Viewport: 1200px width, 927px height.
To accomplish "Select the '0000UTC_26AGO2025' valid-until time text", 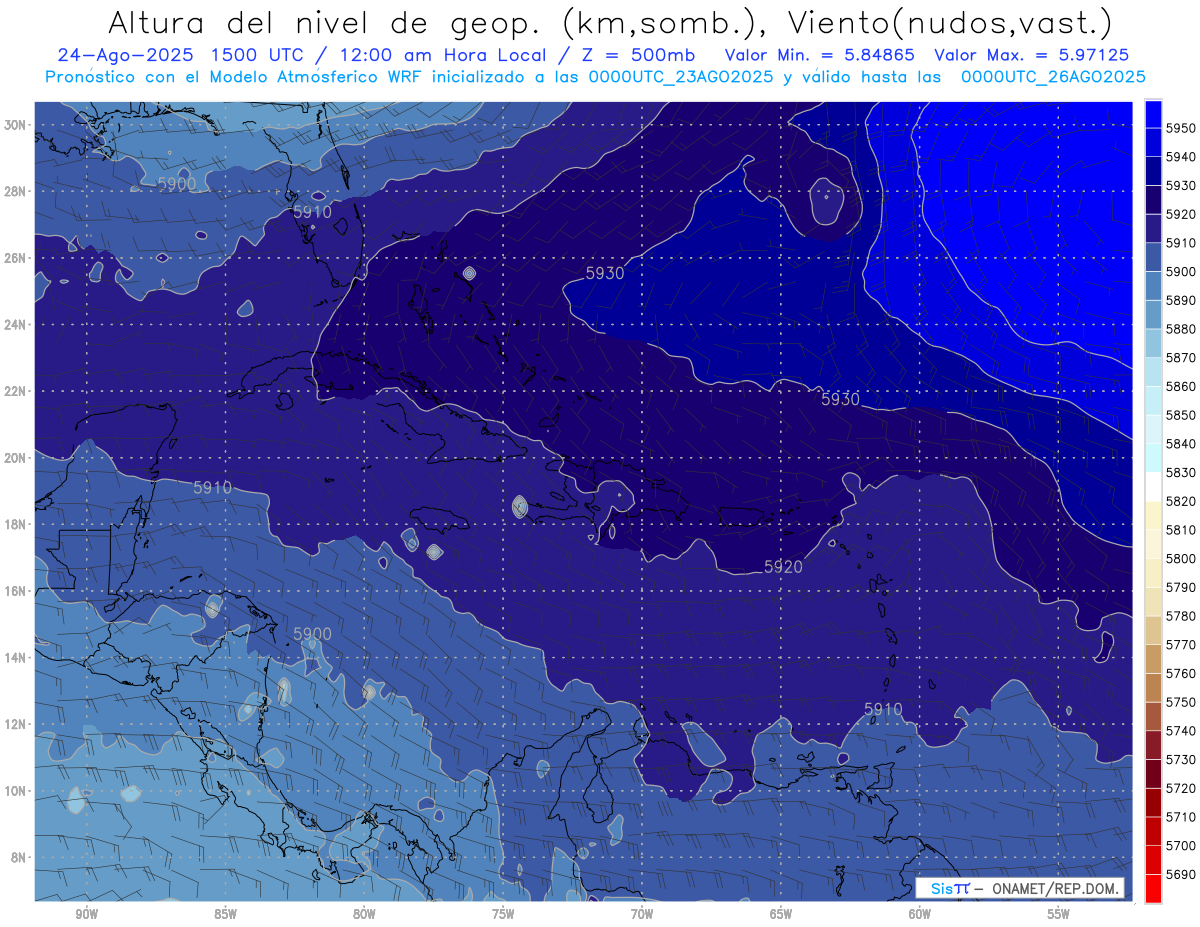I will tap(1053, 77).
